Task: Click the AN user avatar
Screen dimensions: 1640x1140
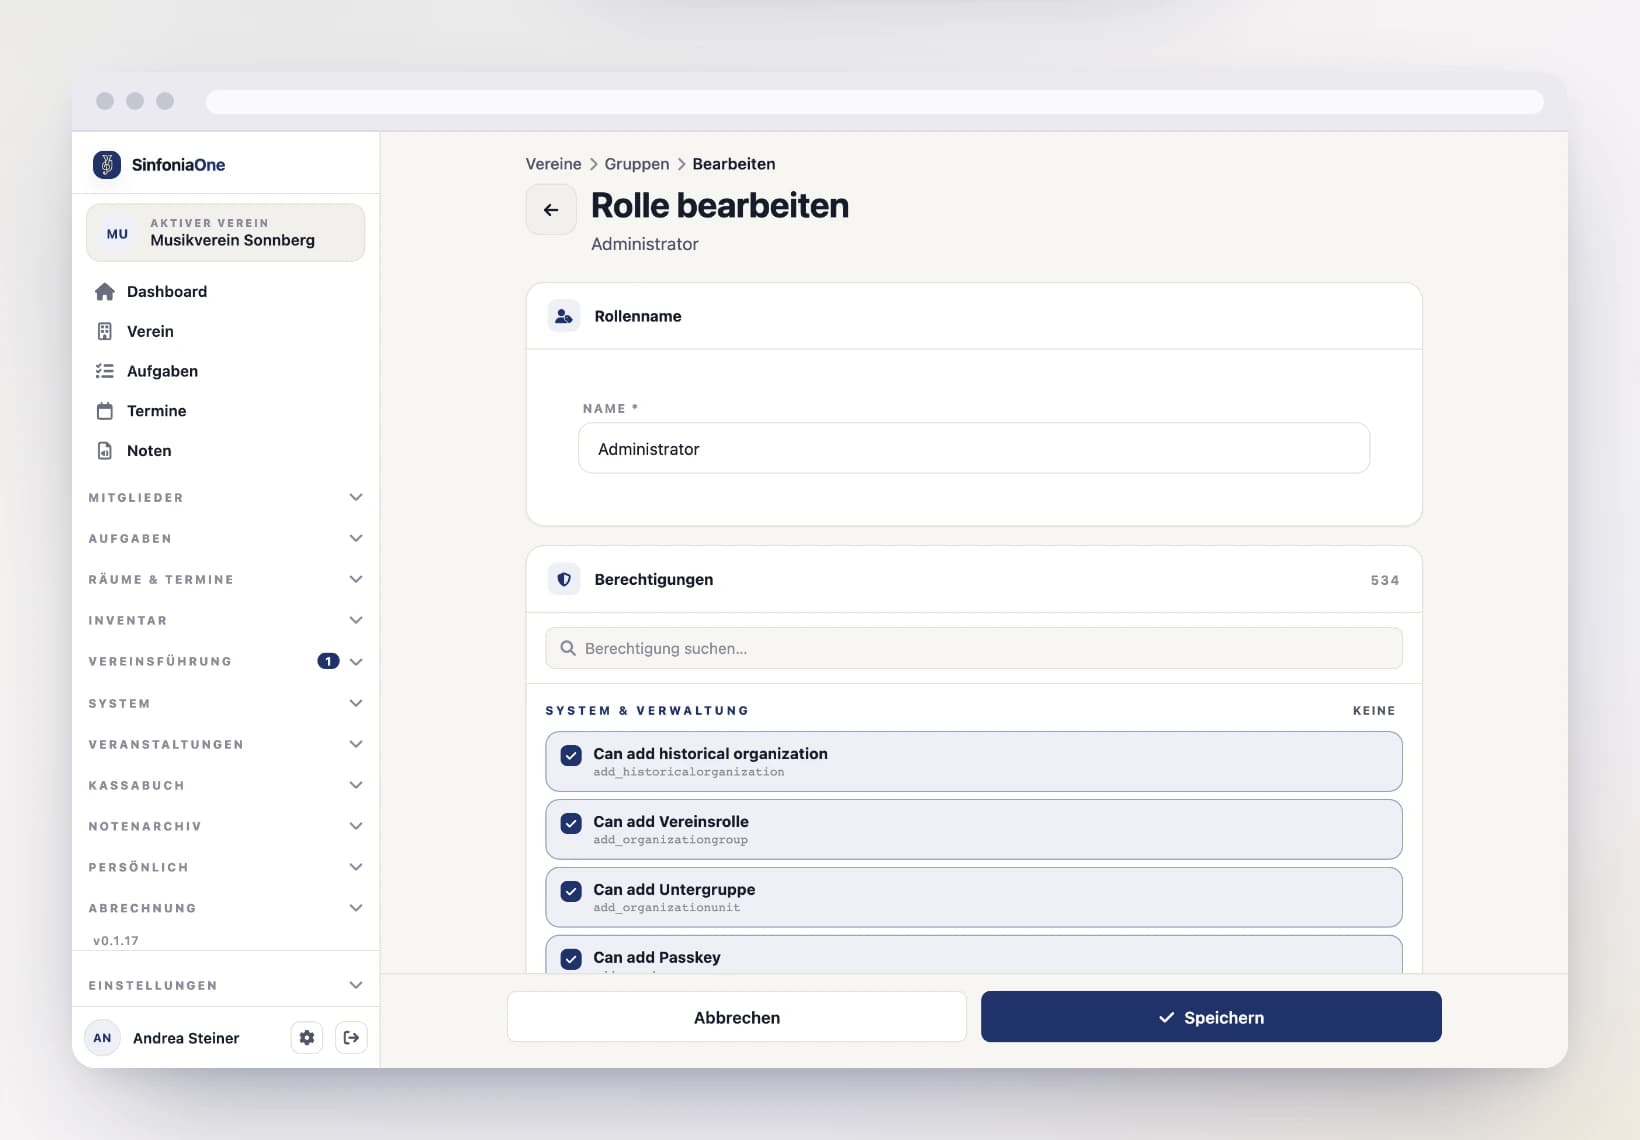Action: [x=103, y=1038]
